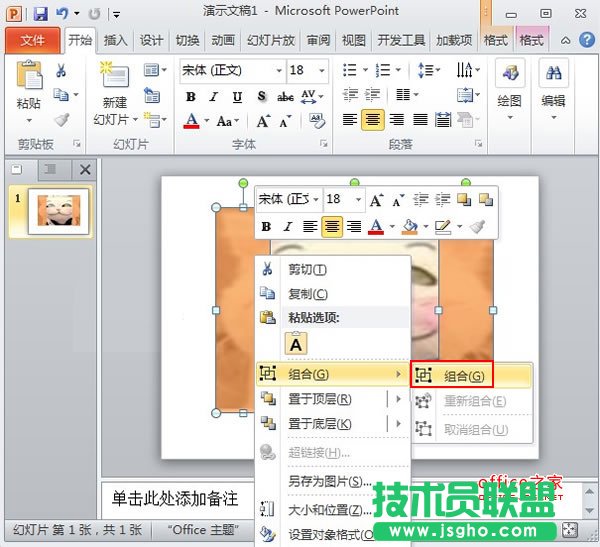Click the New Slide icon

point(114,75)
